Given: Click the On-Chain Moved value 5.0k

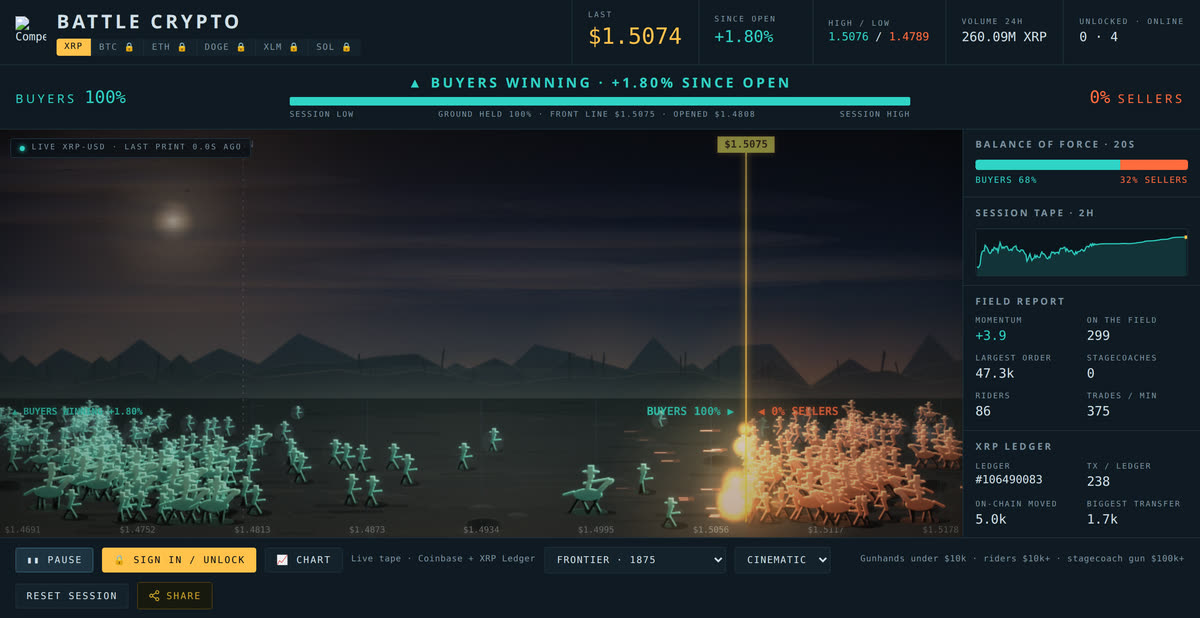Looking at the screenshot, I should tap(991, 519).
